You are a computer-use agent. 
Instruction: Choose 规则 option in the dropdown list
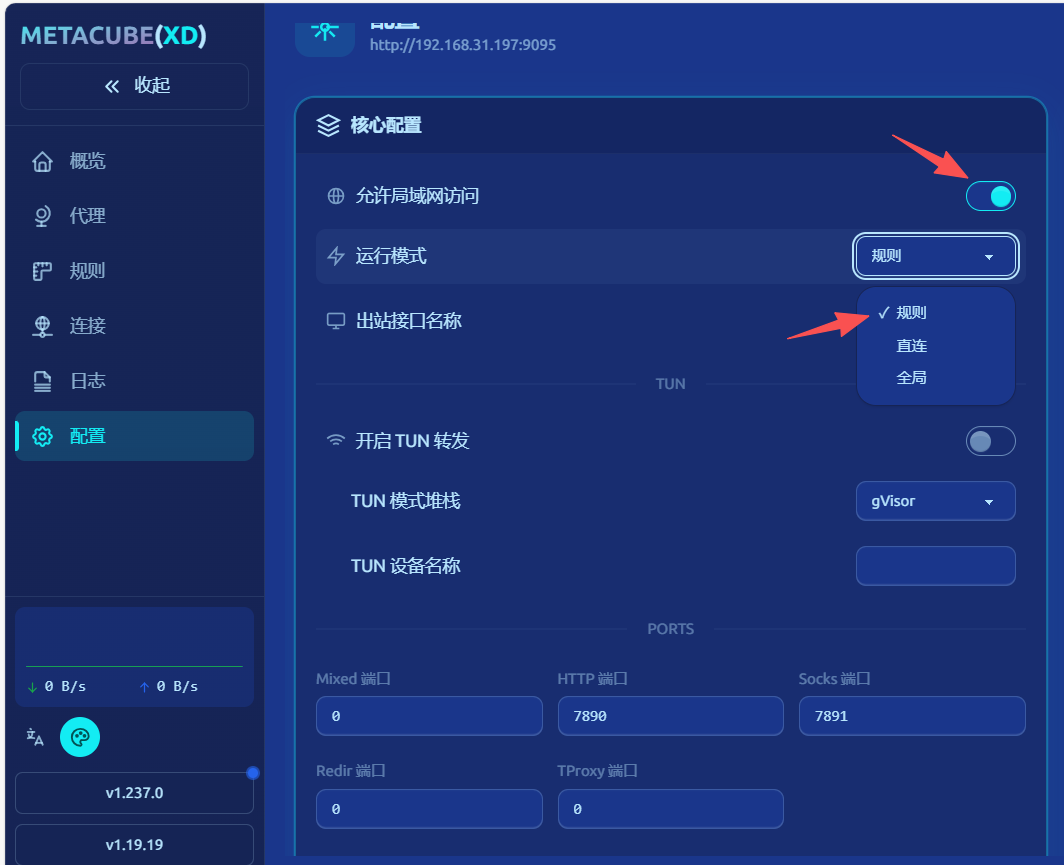click(935, 313)
